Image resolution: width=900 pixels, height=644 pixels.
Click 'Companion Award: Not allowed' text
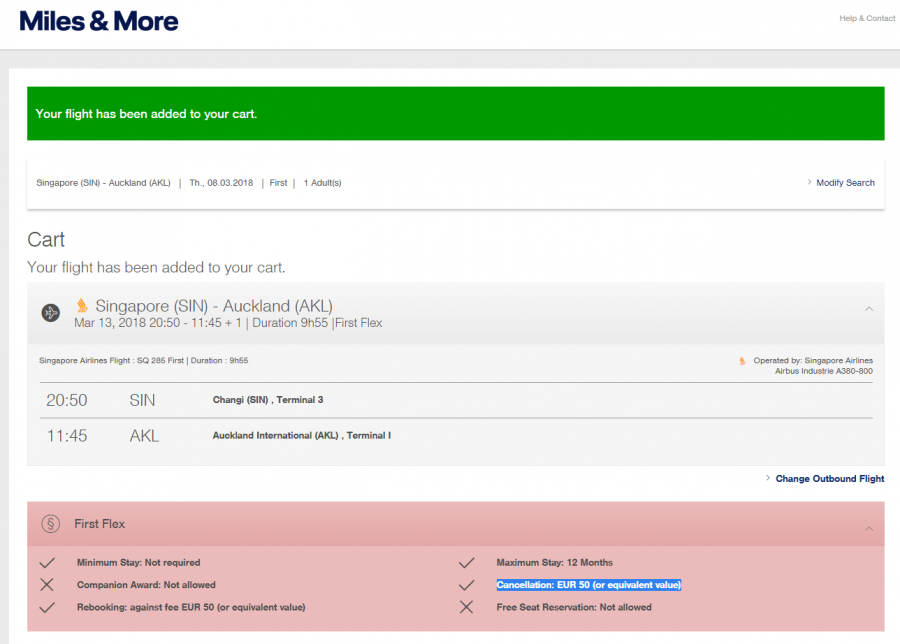tap(146, 585)
